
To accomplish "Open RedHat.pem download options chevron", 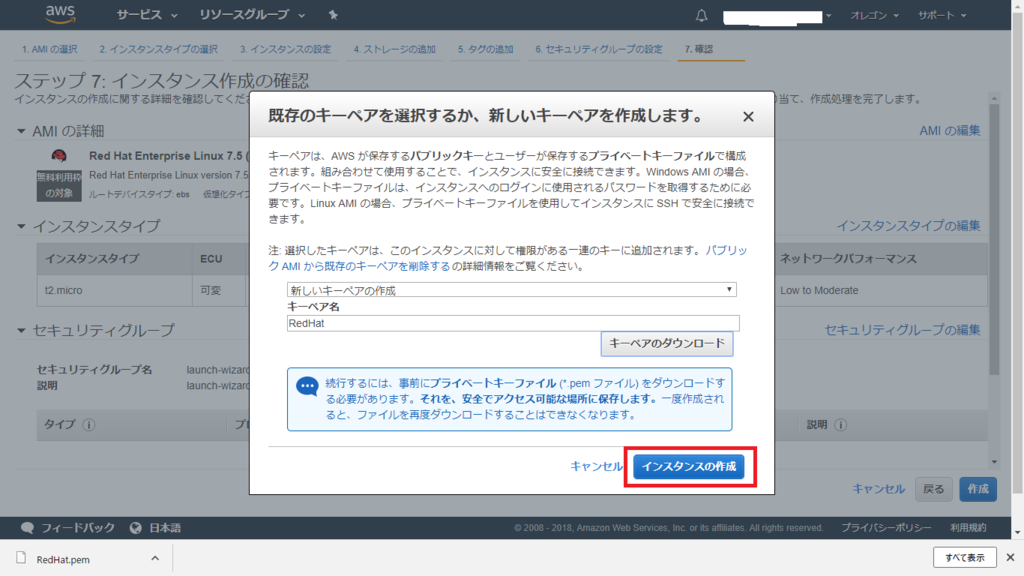I will pos(154,557).
